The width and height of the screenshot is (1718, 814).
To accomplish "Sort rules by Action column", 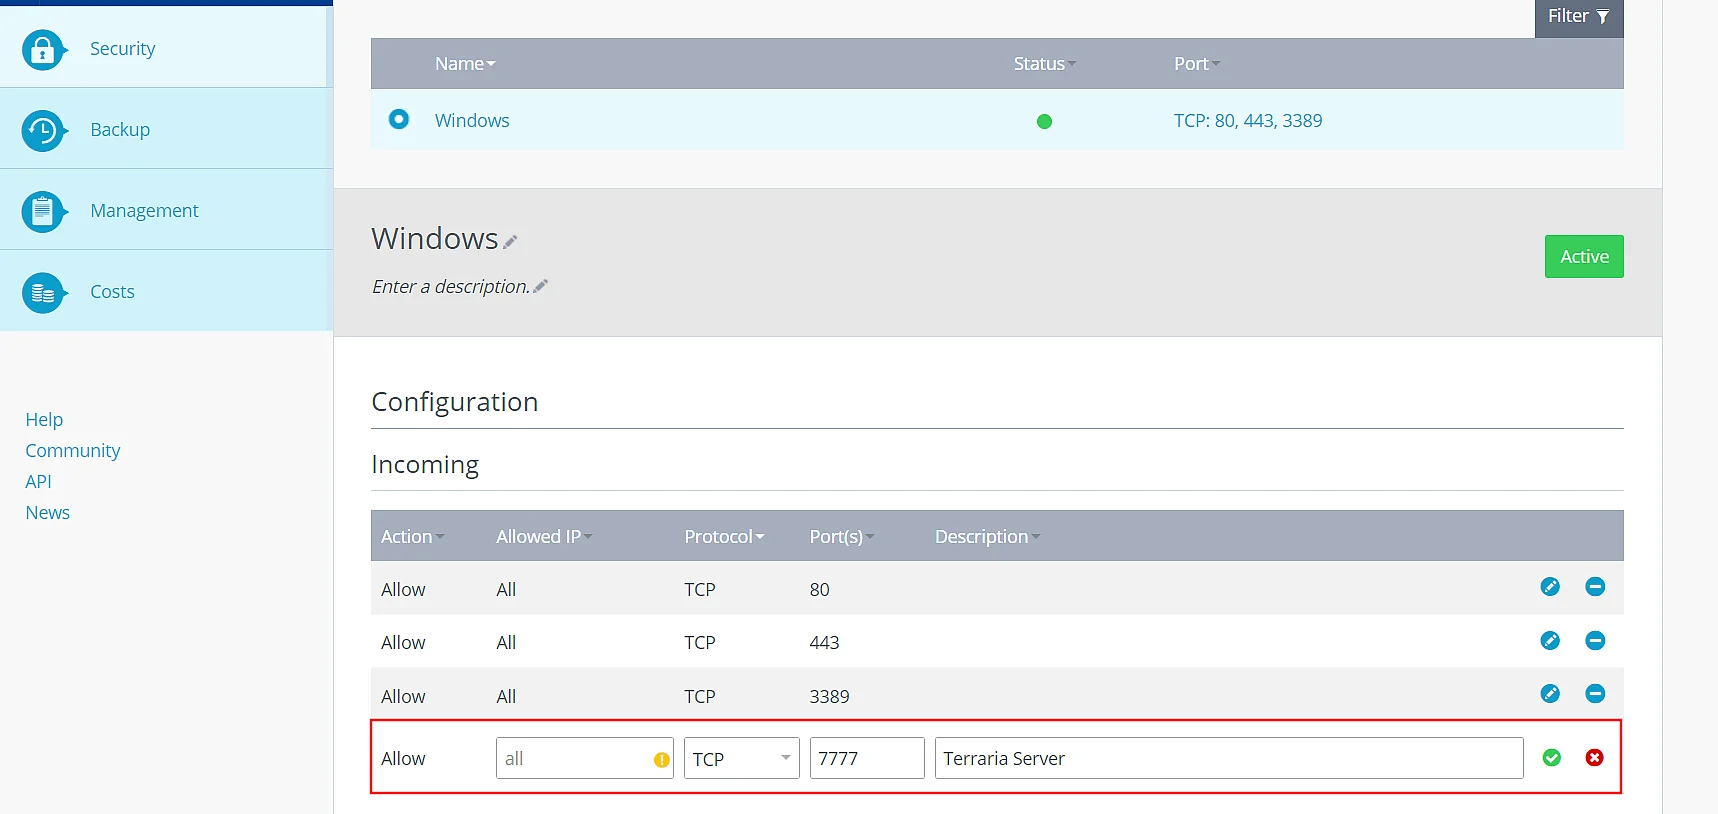I will click(412, 536).
